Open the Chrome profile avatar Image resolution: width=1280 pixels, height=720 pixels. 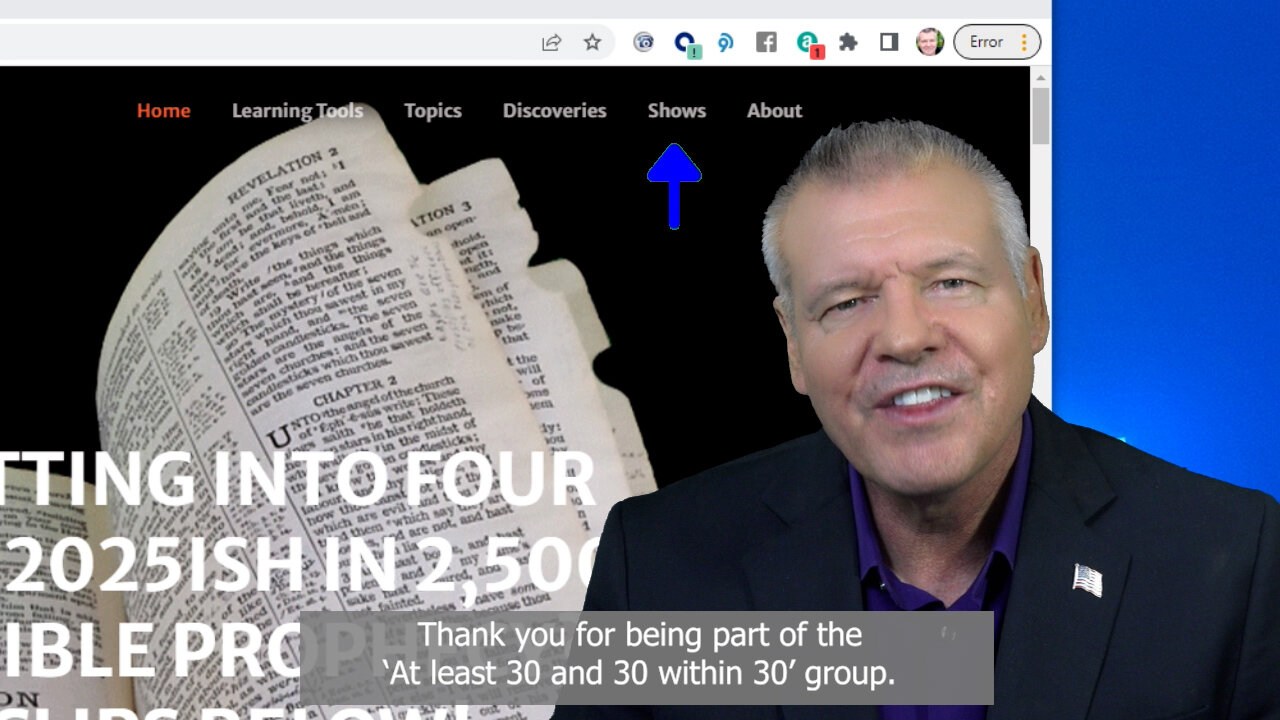[930, 42]
